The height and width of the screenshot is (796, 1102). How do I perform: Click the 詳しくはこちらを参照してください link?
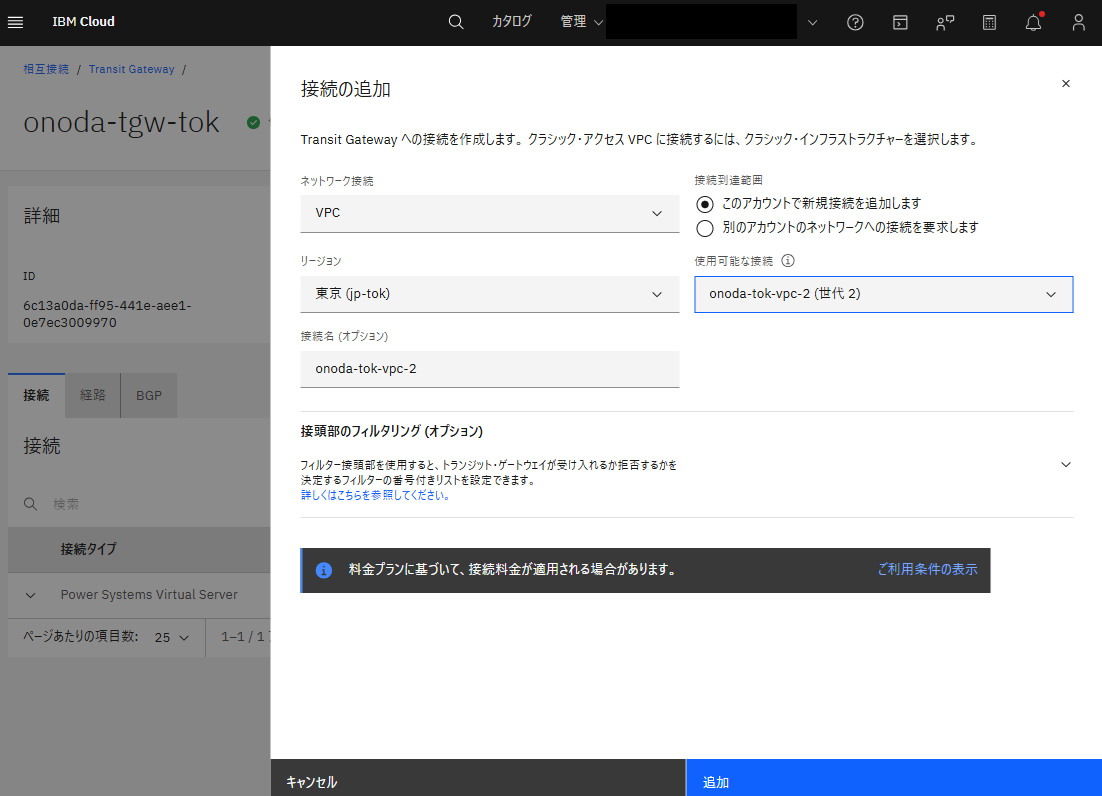pos(375,495)
